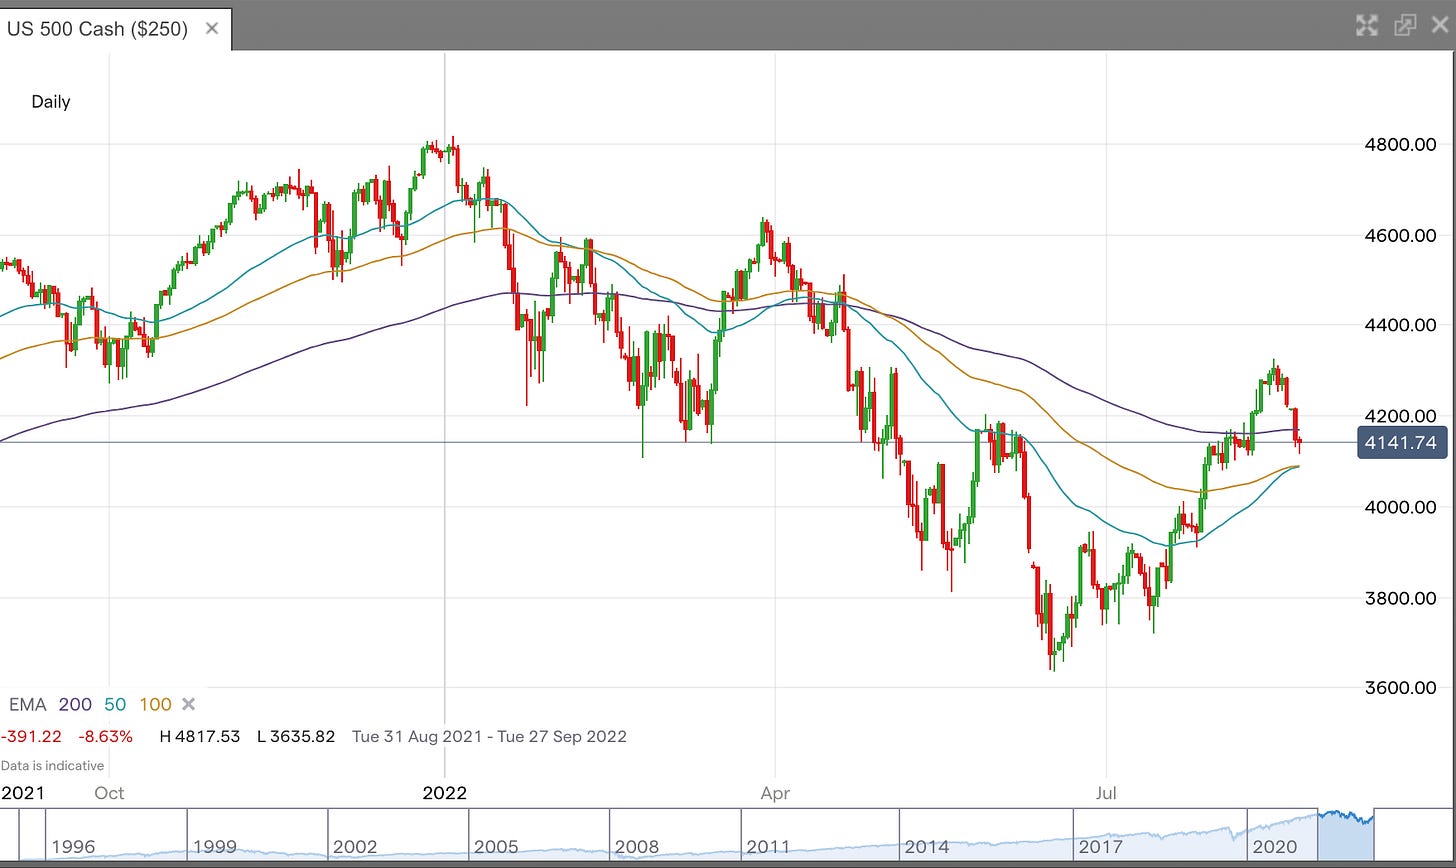
Task: Click the 2021 label at axis start
Action: (x=22, y=793)
